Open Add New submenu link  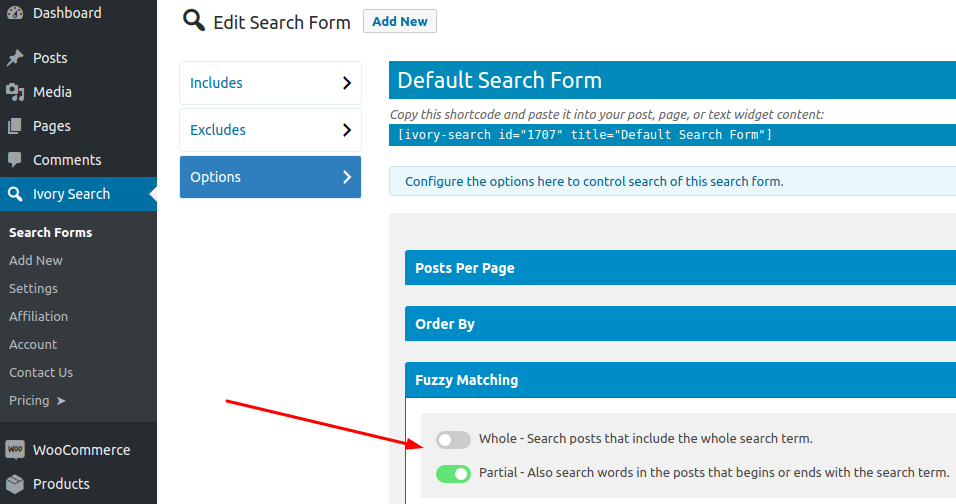(35, 260)
